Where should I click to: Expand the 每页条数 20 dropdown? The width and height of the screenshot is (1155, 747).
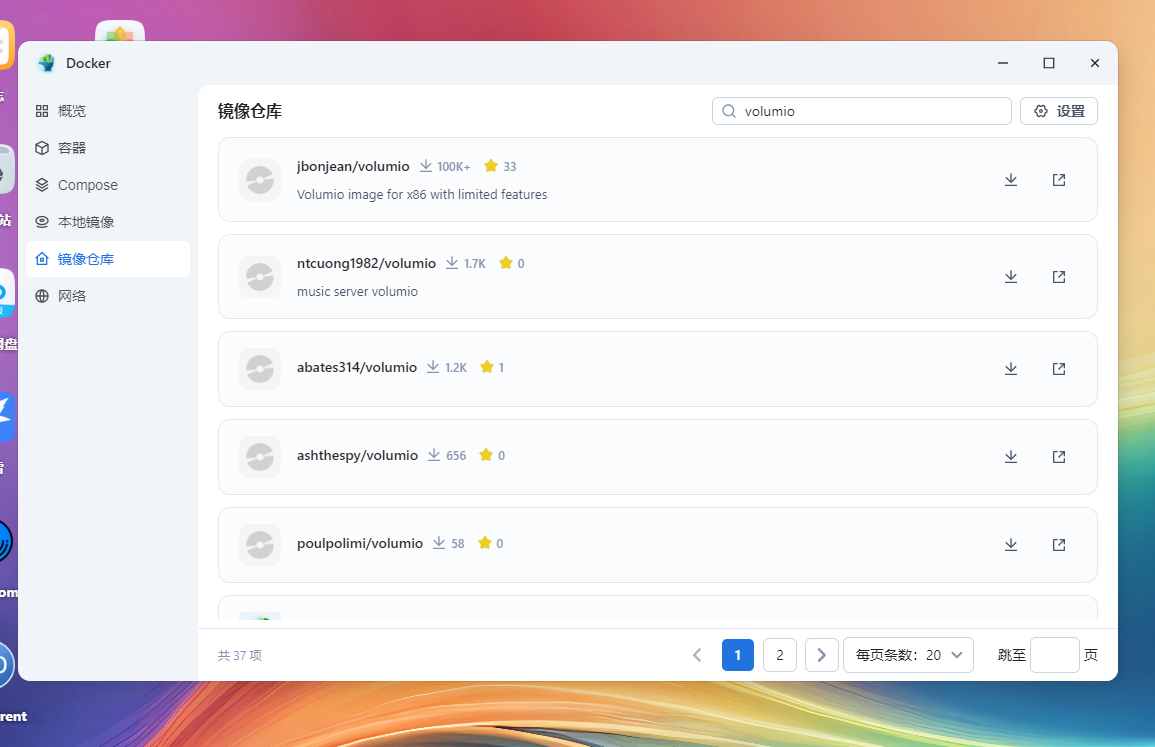click(x=908, y=655)
